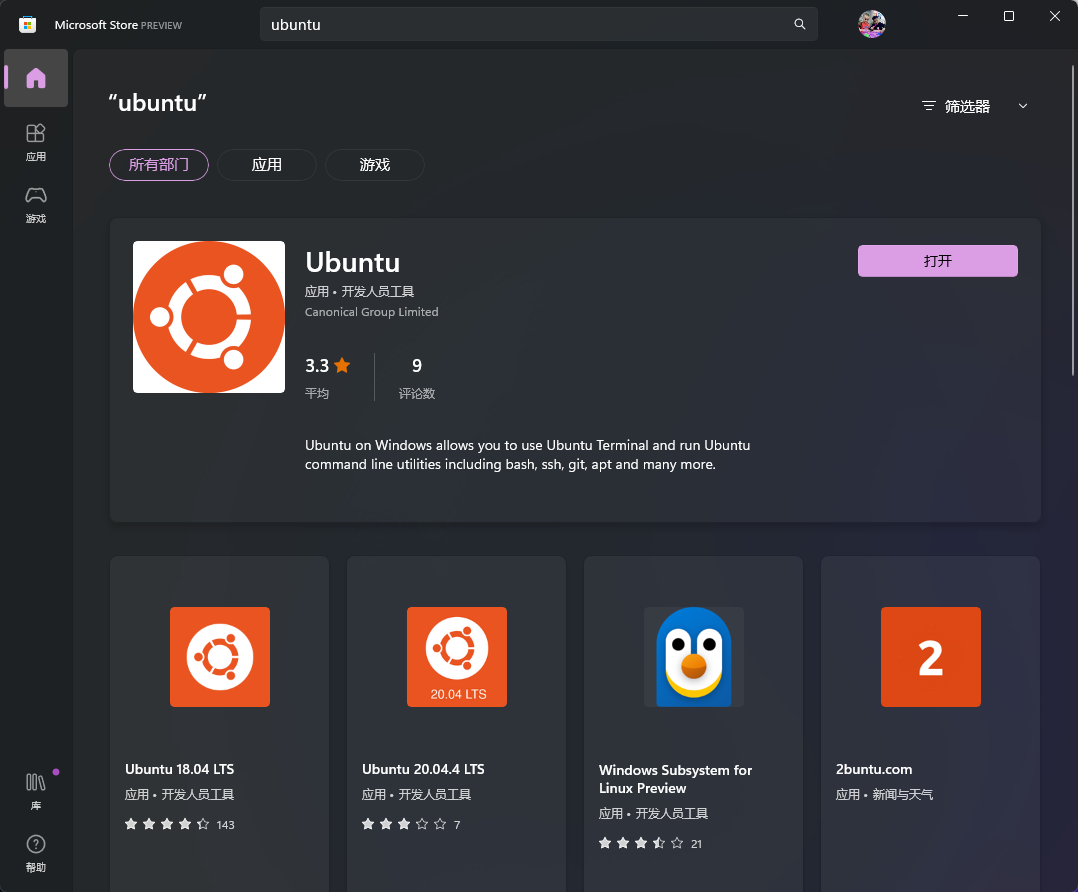Click the 筛选器 filter label
1078x892 pixels.
click(967, 106)
